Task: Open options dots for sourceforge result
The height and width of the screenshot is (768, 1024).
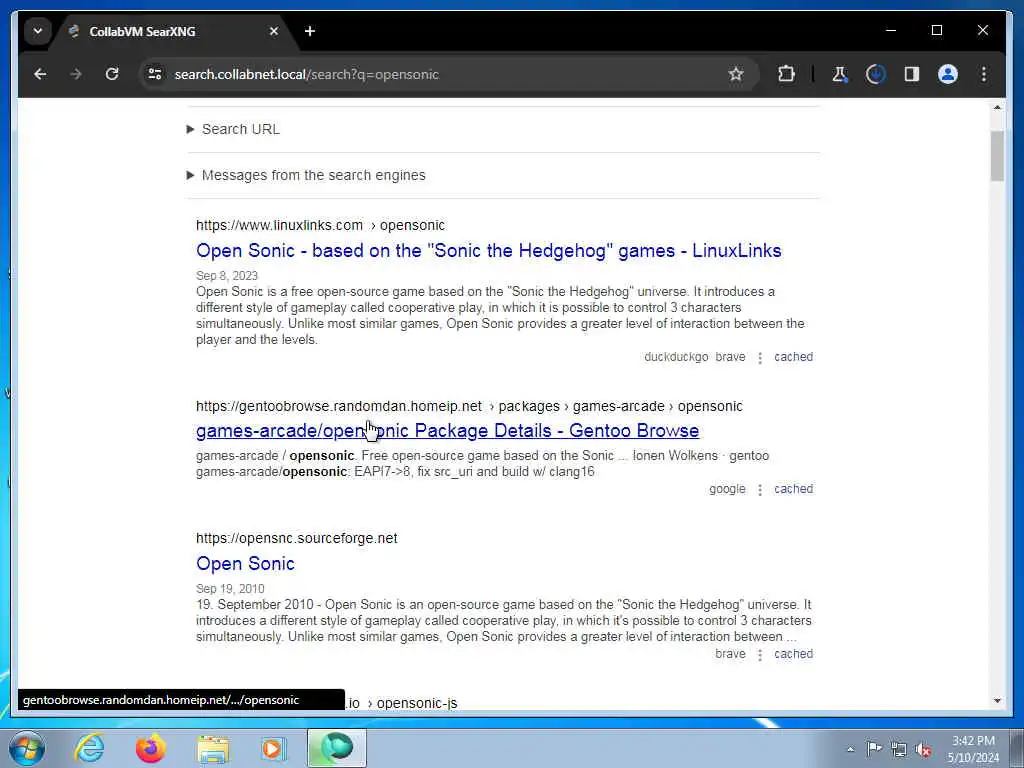Action: [760, 655]
